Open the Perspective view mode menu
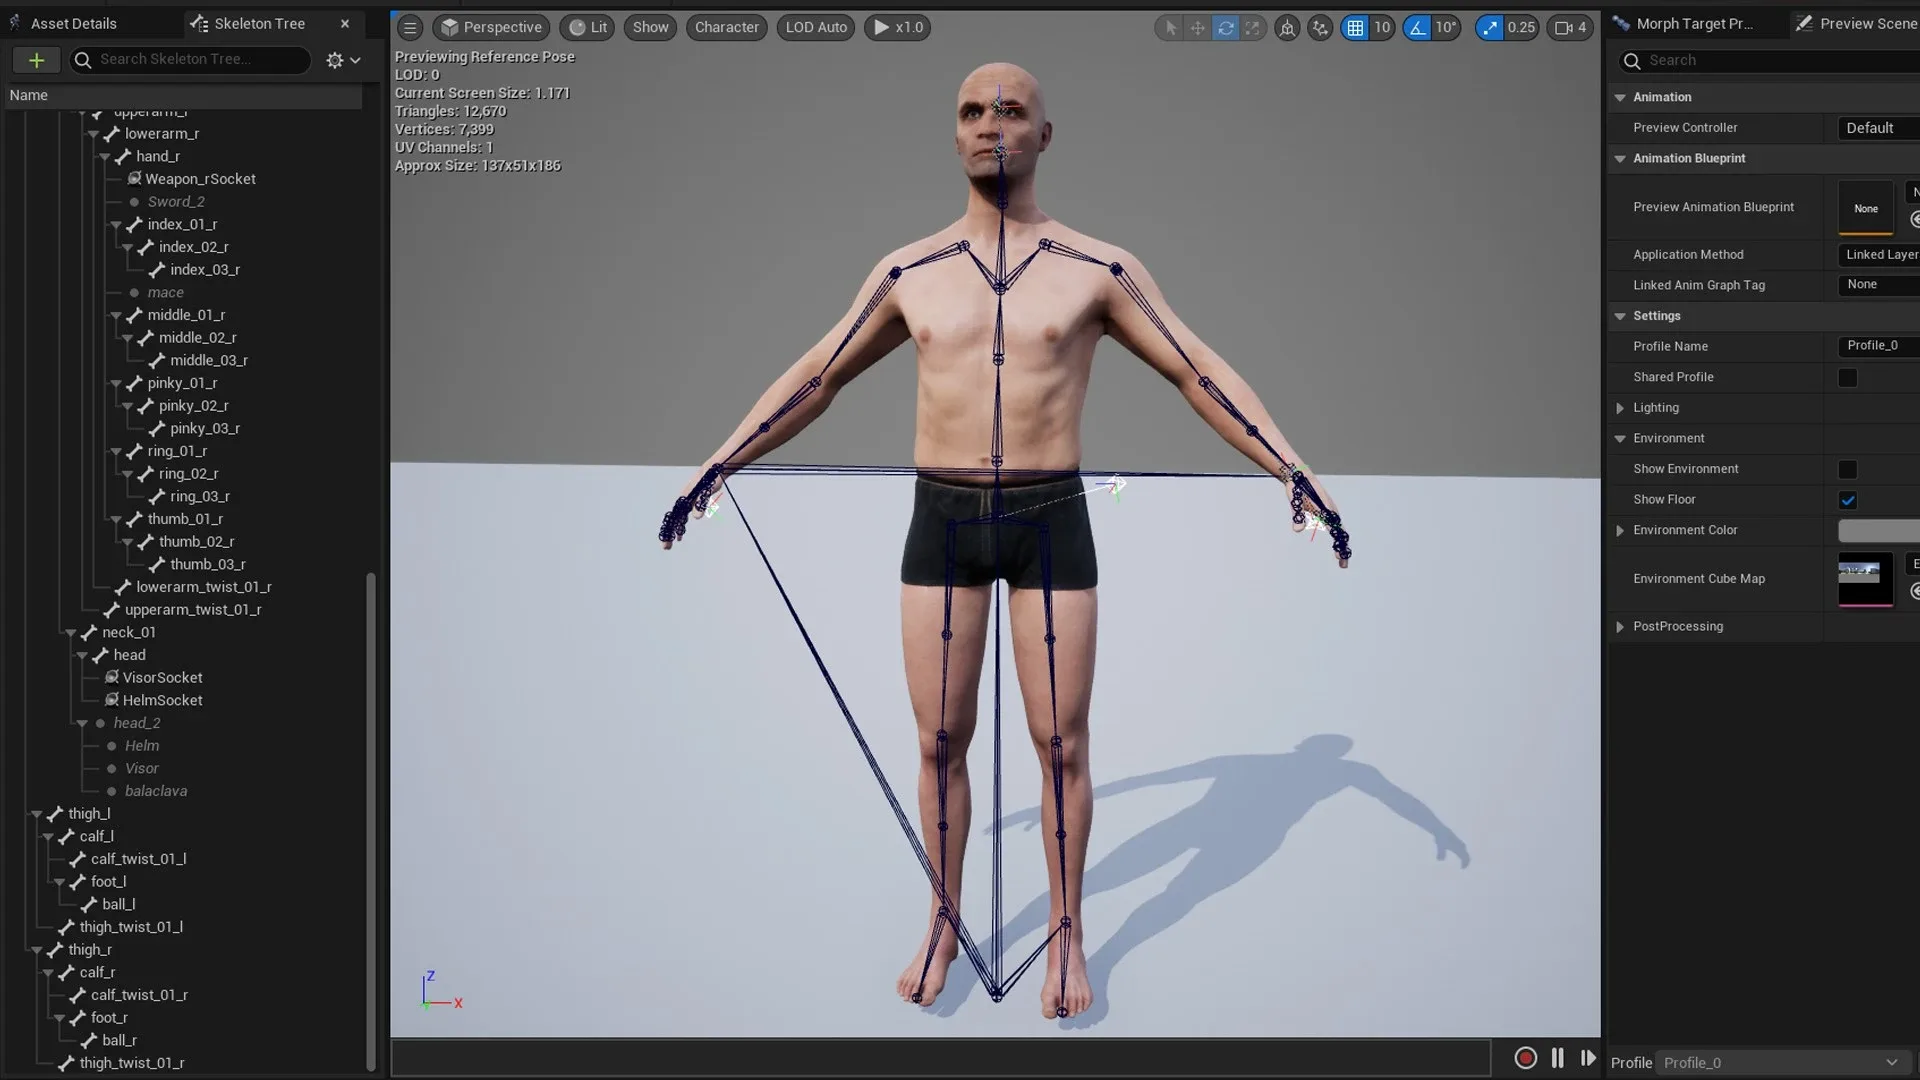The width and height of the screenshot is (1920, 1080). [x=491, y=28]
